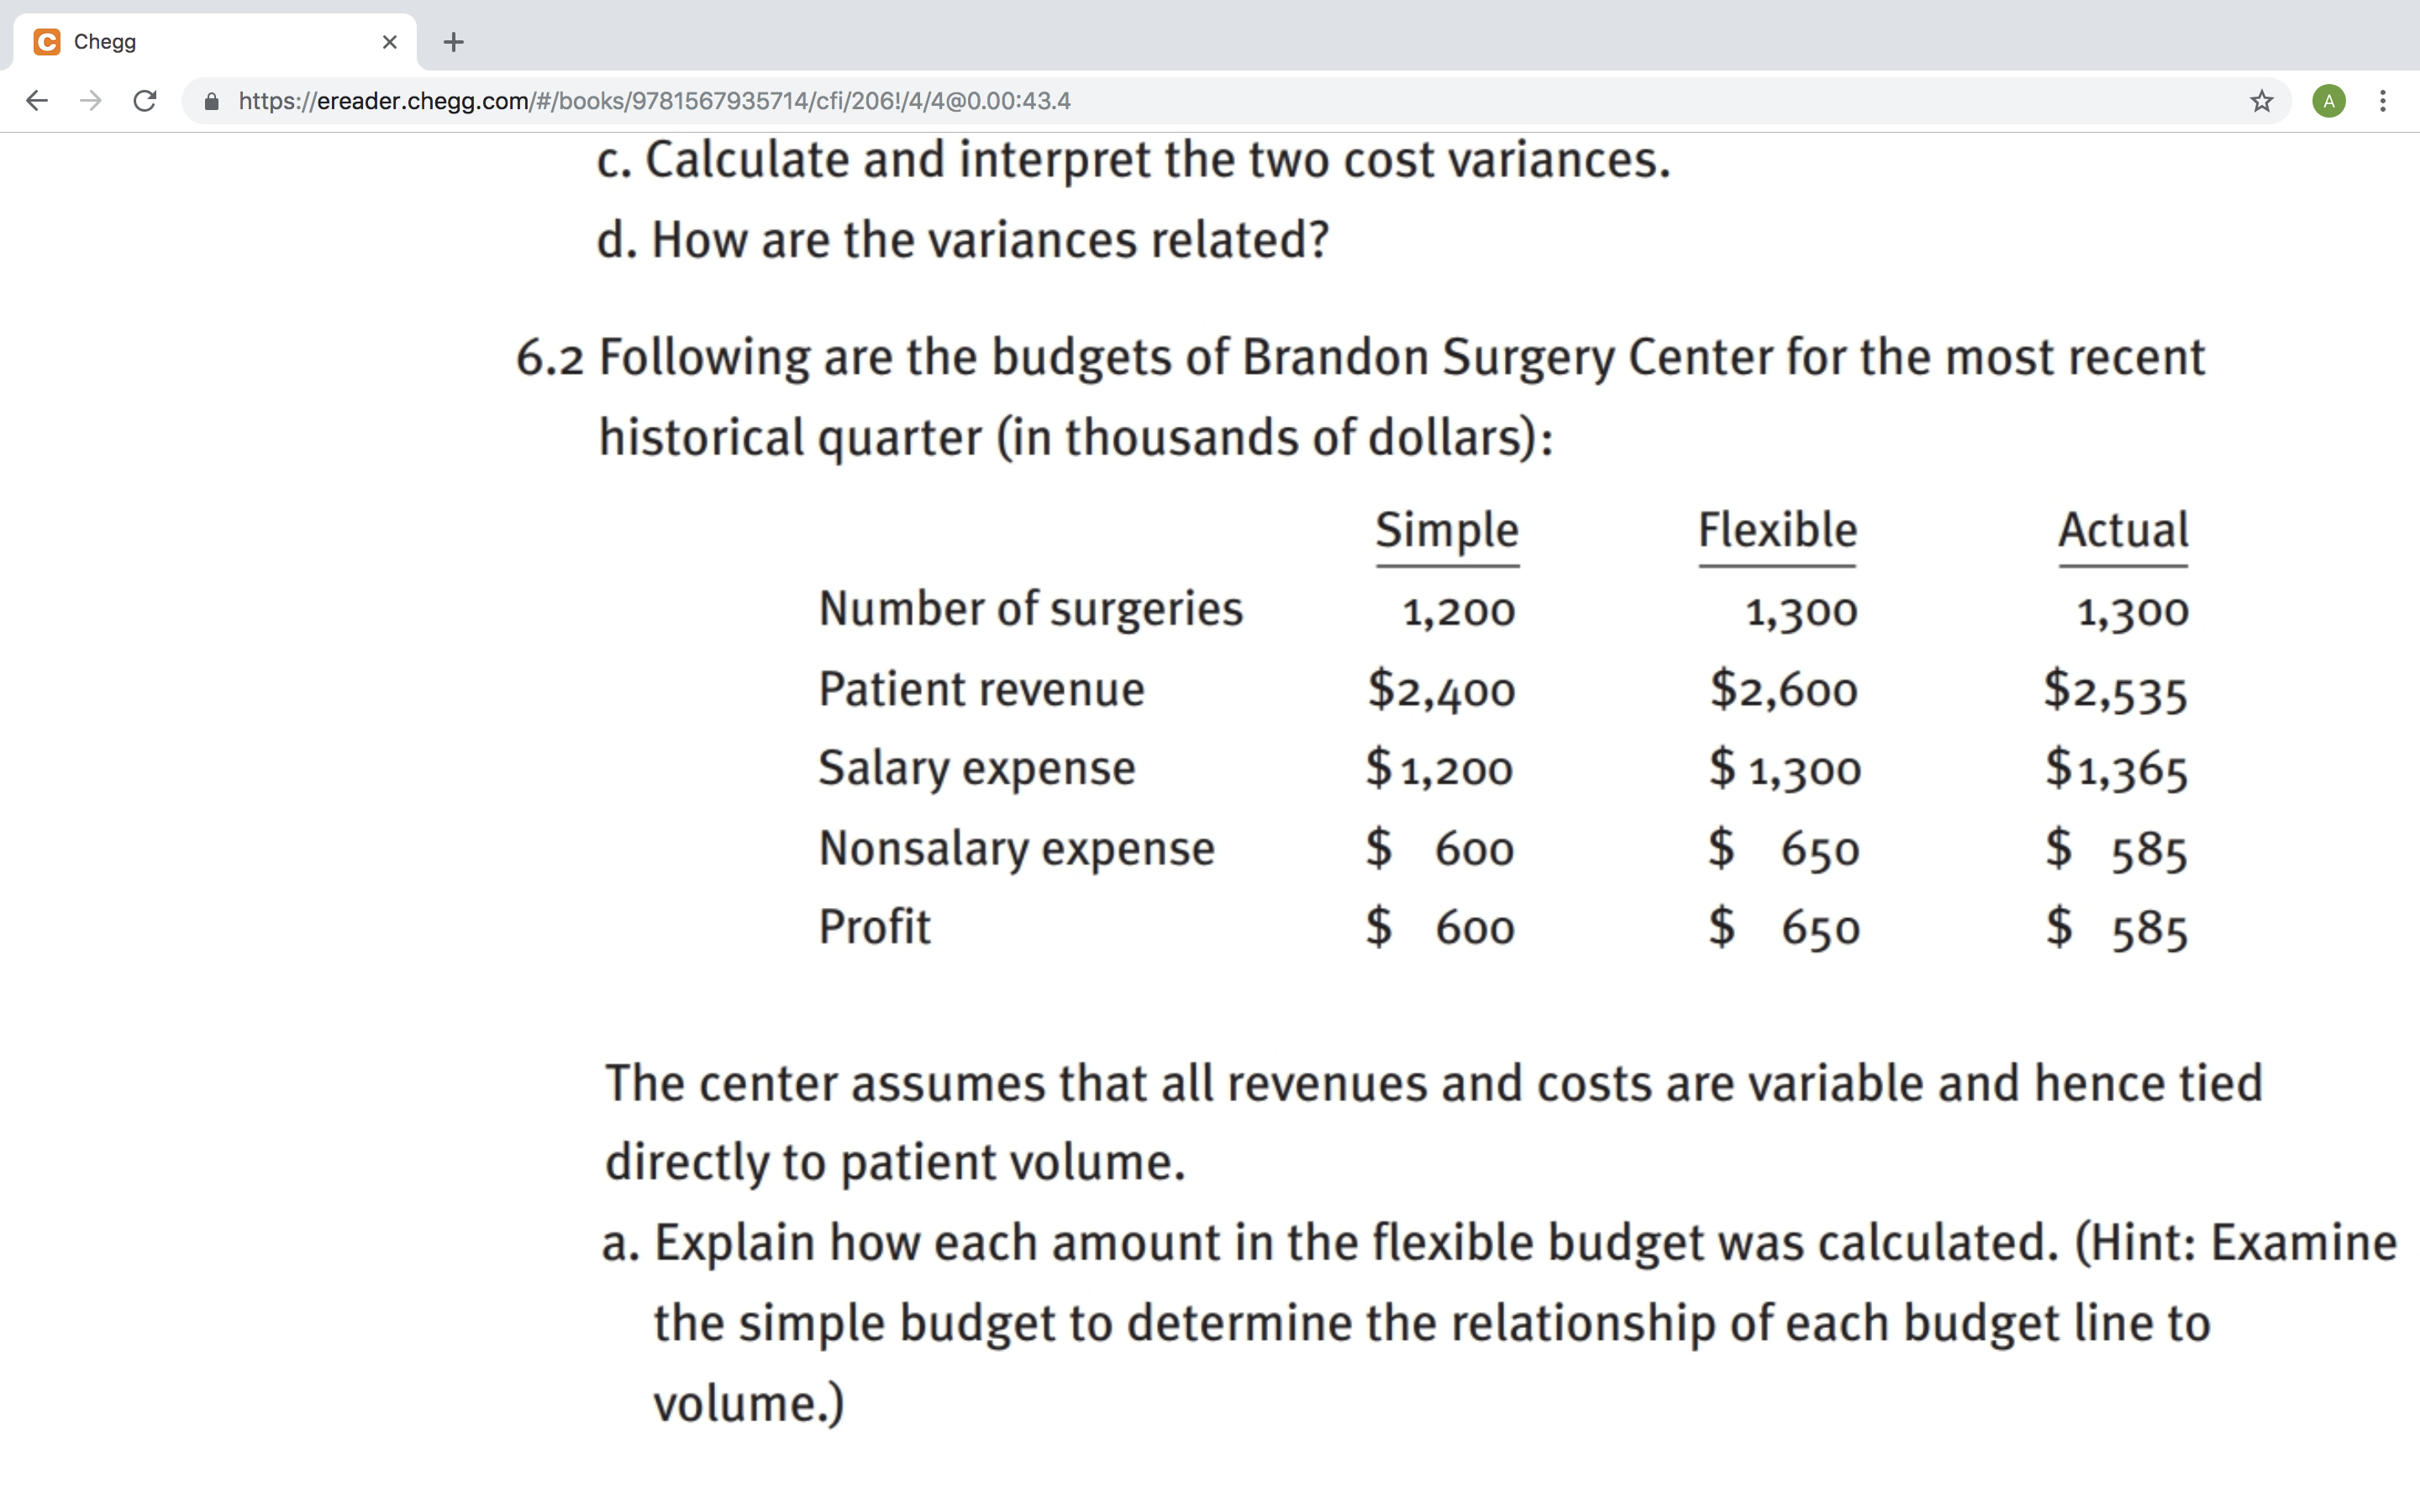Click the browser forward arrow

click(91, 101)
